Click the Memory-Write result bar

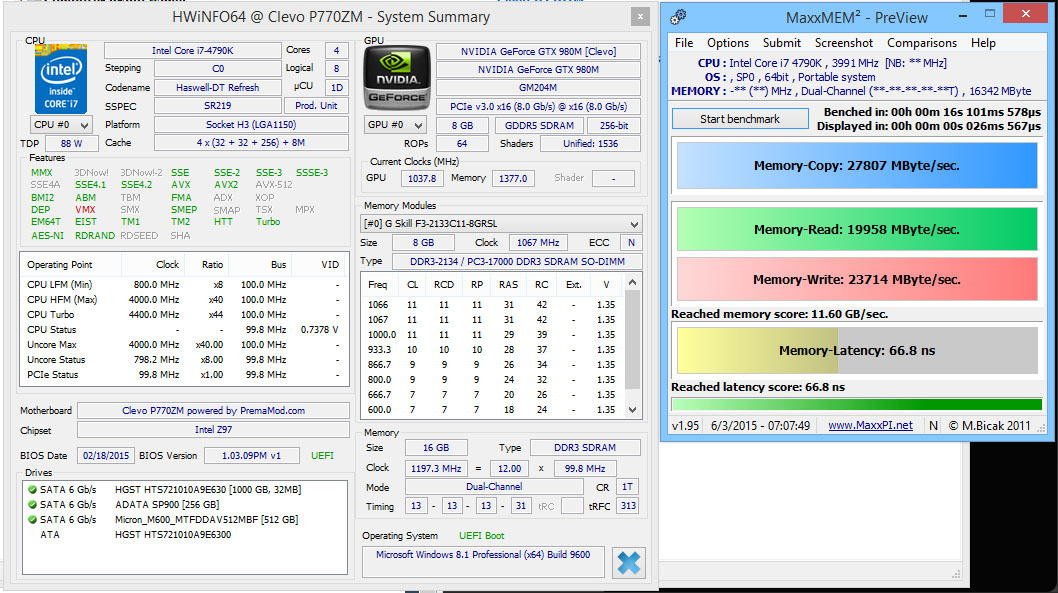(857, 279)
